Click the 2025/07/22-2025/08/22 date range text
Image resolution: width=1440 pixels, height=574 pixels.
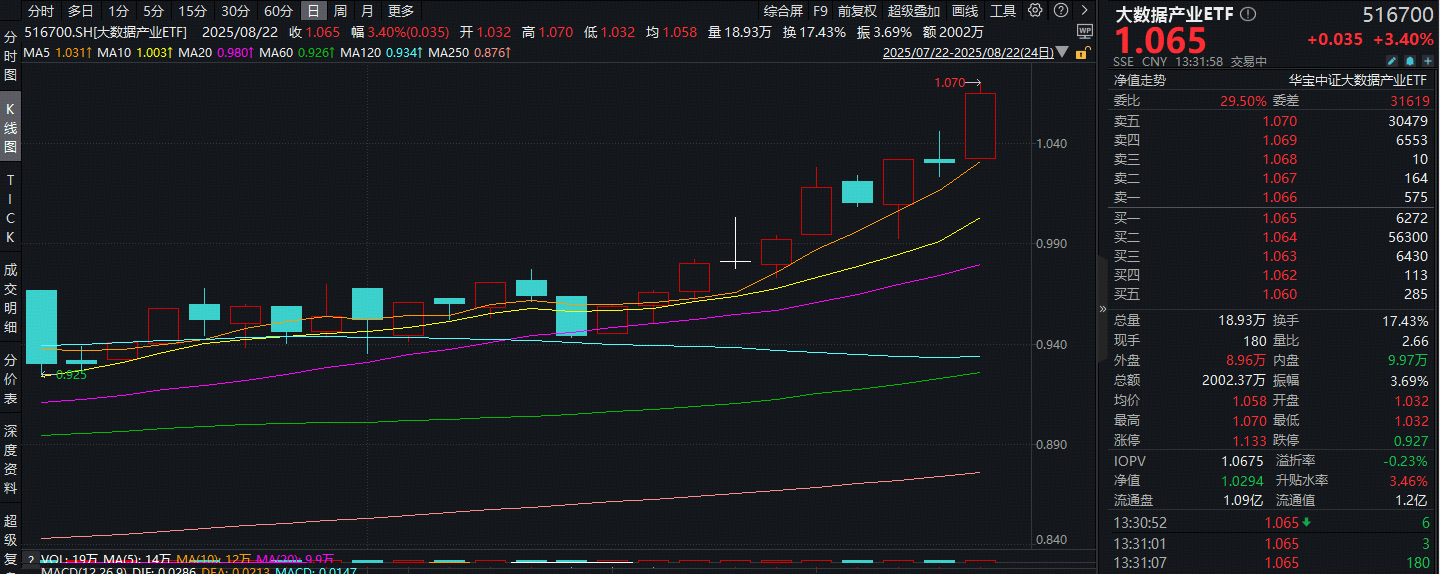[x=970, y=52]
